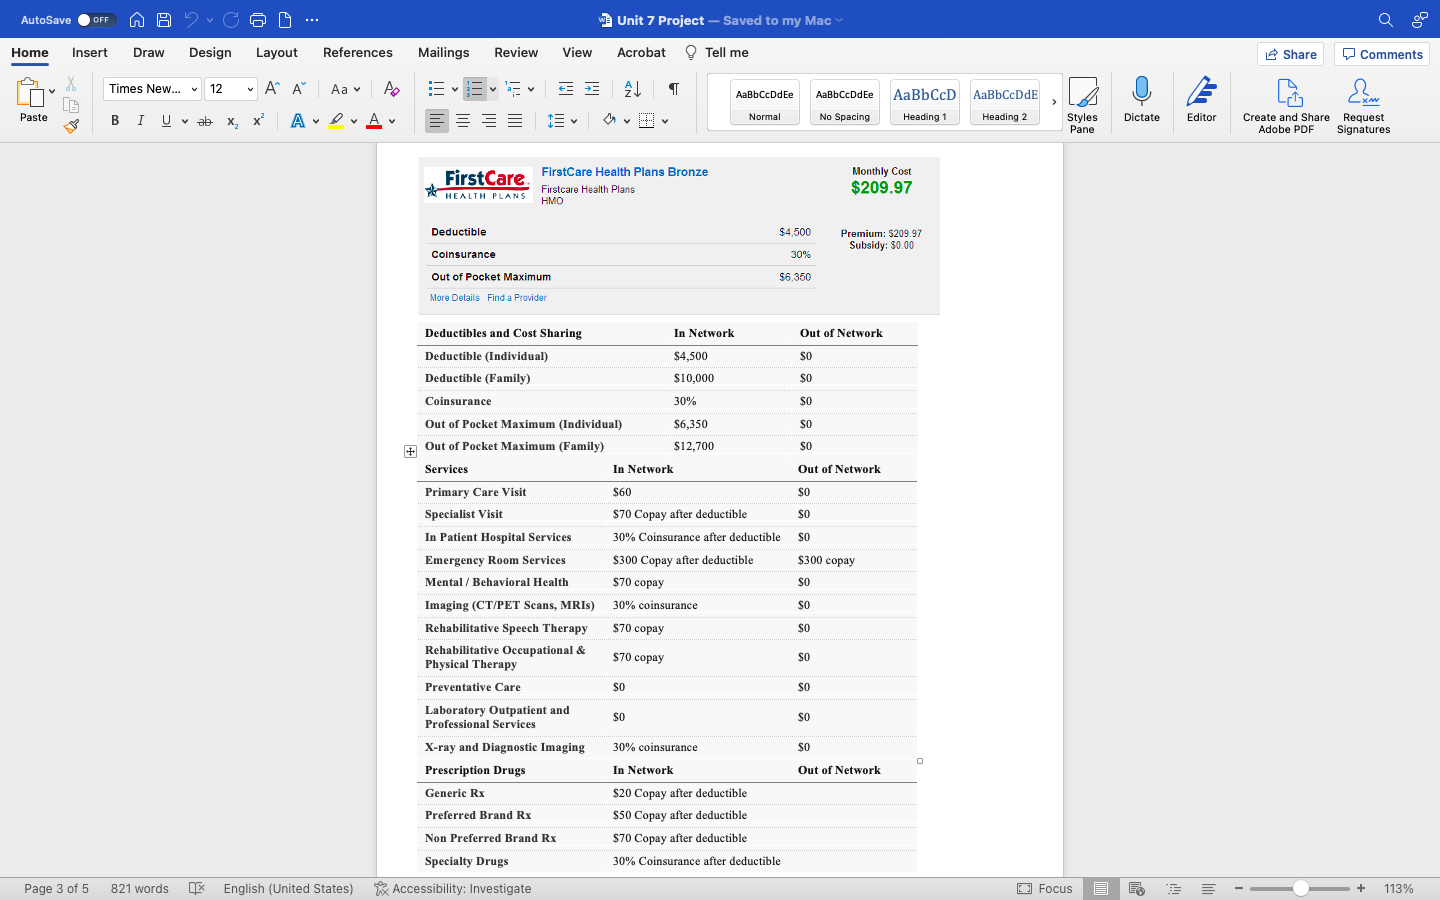Open search with the magnifier icon

[x=1386, y=20]
